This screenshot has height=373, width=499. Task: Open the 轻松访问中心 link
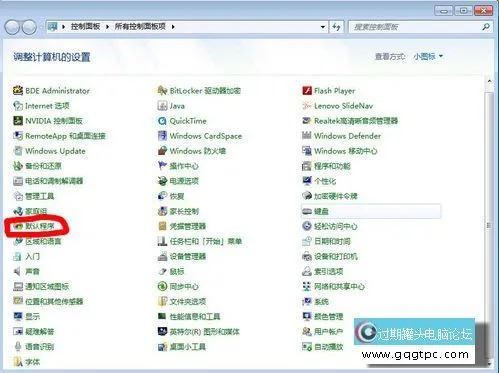tap(336, 226)
